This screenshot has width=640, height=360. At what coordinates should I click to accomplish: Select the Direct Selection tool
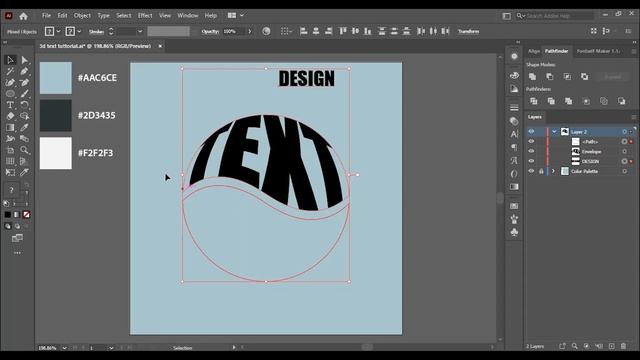[x=24, y=60]
